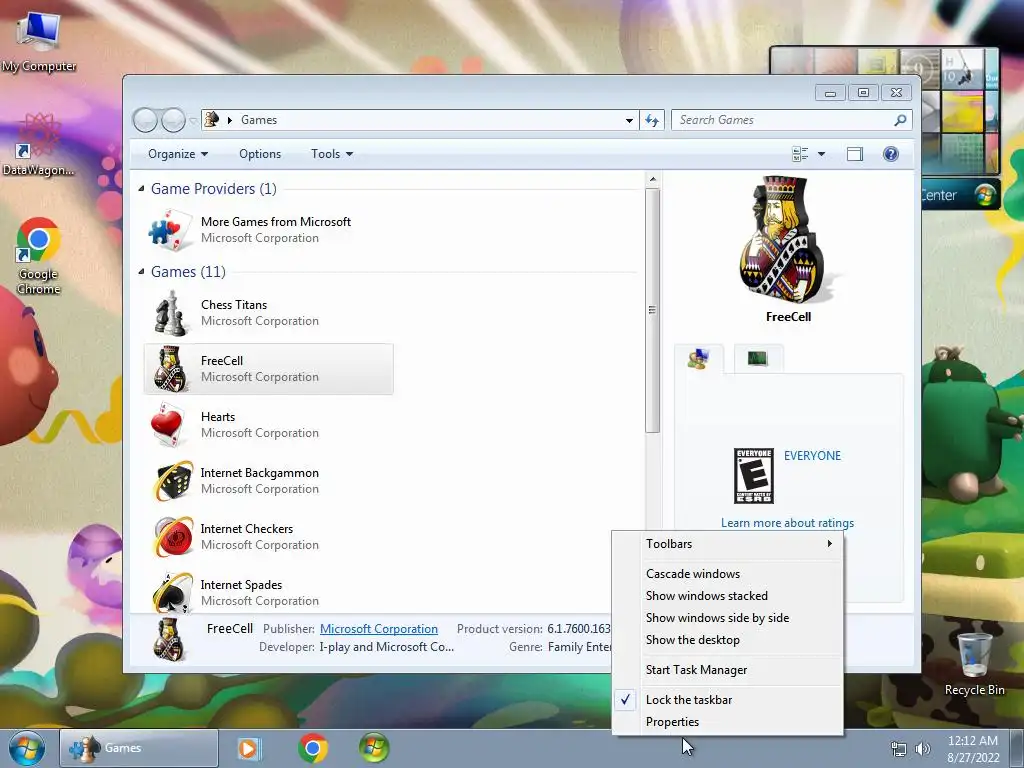Select the Internet Spades icon
The width and height of the screenshot is (1024, 768).
172,592
